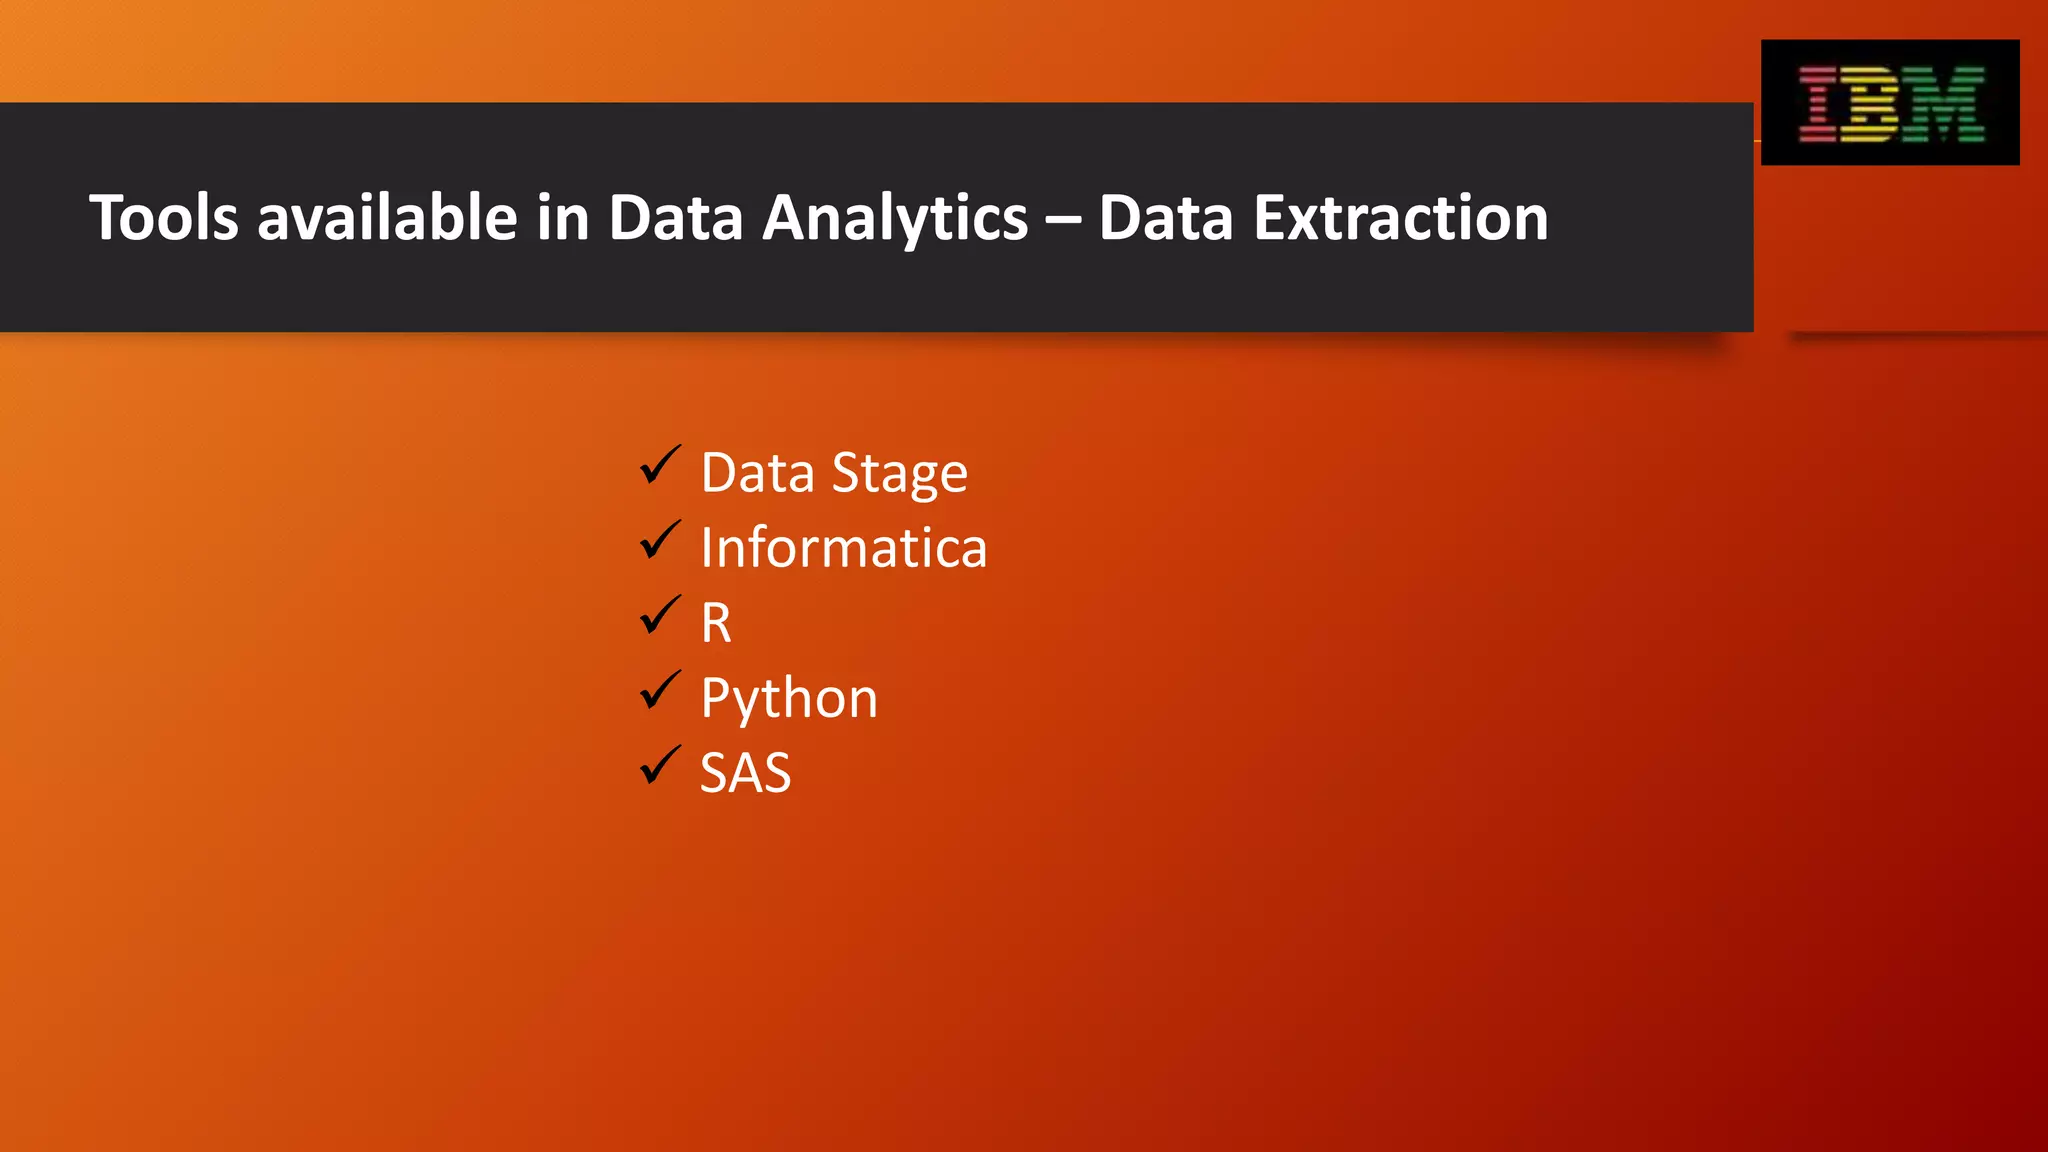Viewport: 2048px width, 1152px height.
Task: Click the red letter I in the IBM logo
Action: pos(1817,104)
